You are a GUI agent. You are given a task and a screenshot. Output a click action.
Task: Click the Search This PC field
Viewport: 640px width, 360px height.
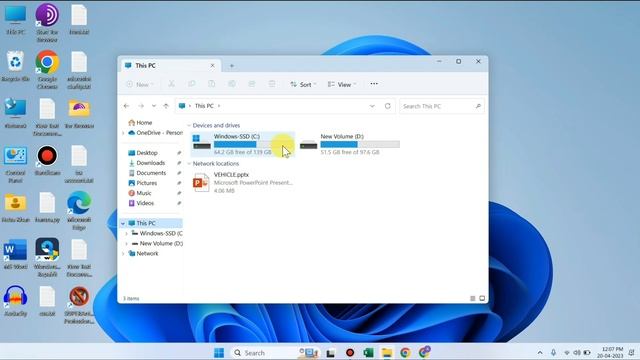pyautogui.click(x=442, y=106)
